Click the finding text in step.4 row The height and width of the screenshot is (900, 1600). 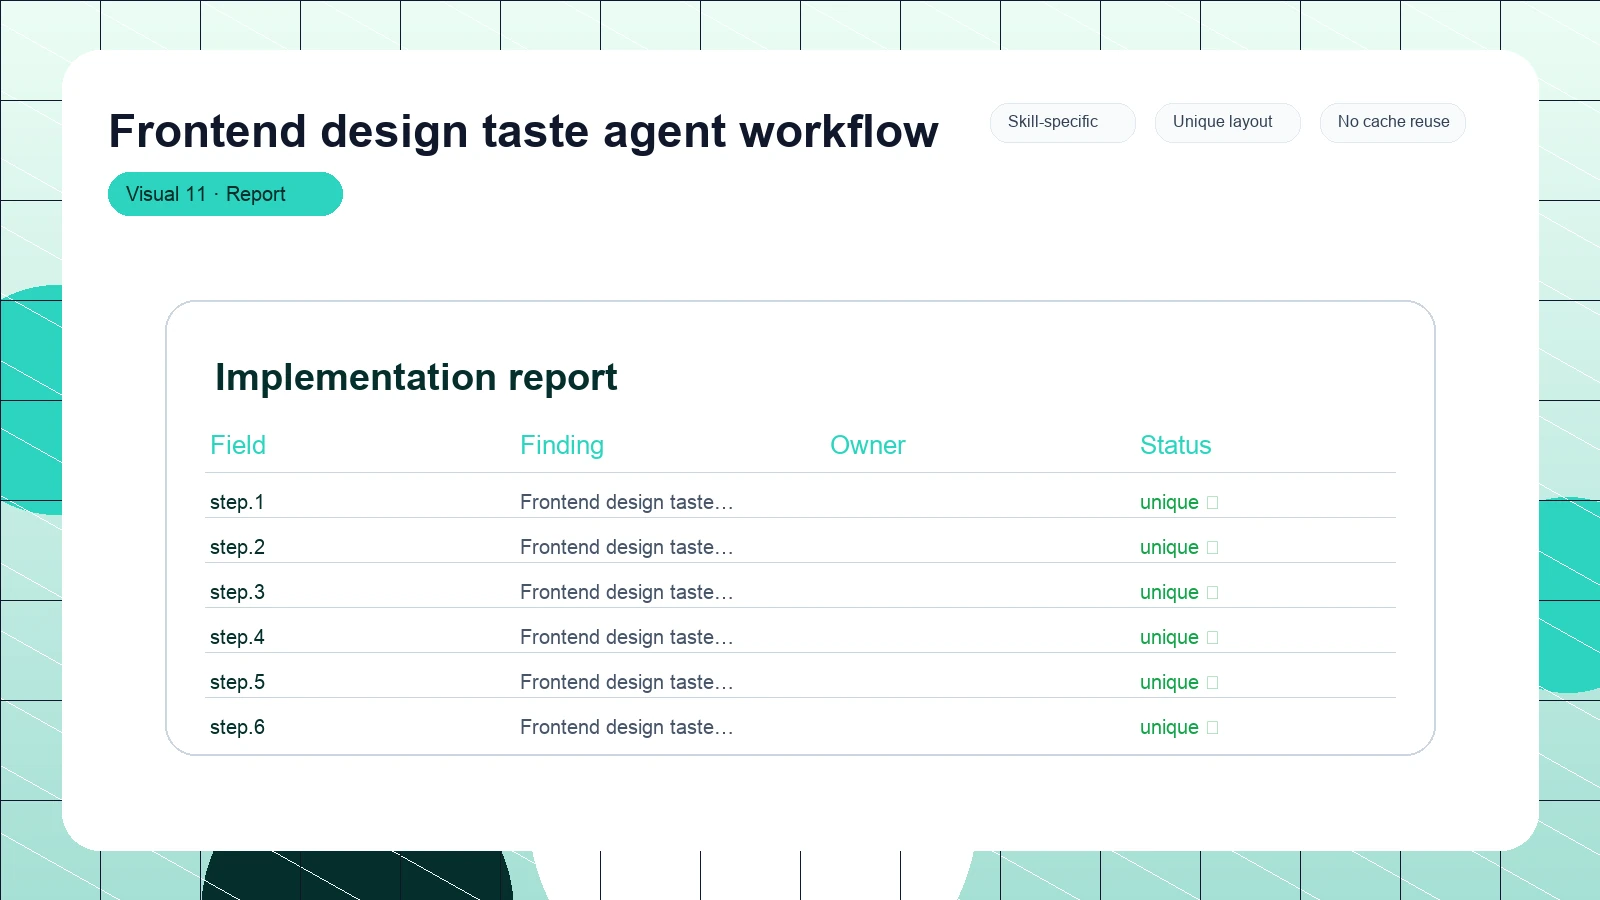click(627, 637)
